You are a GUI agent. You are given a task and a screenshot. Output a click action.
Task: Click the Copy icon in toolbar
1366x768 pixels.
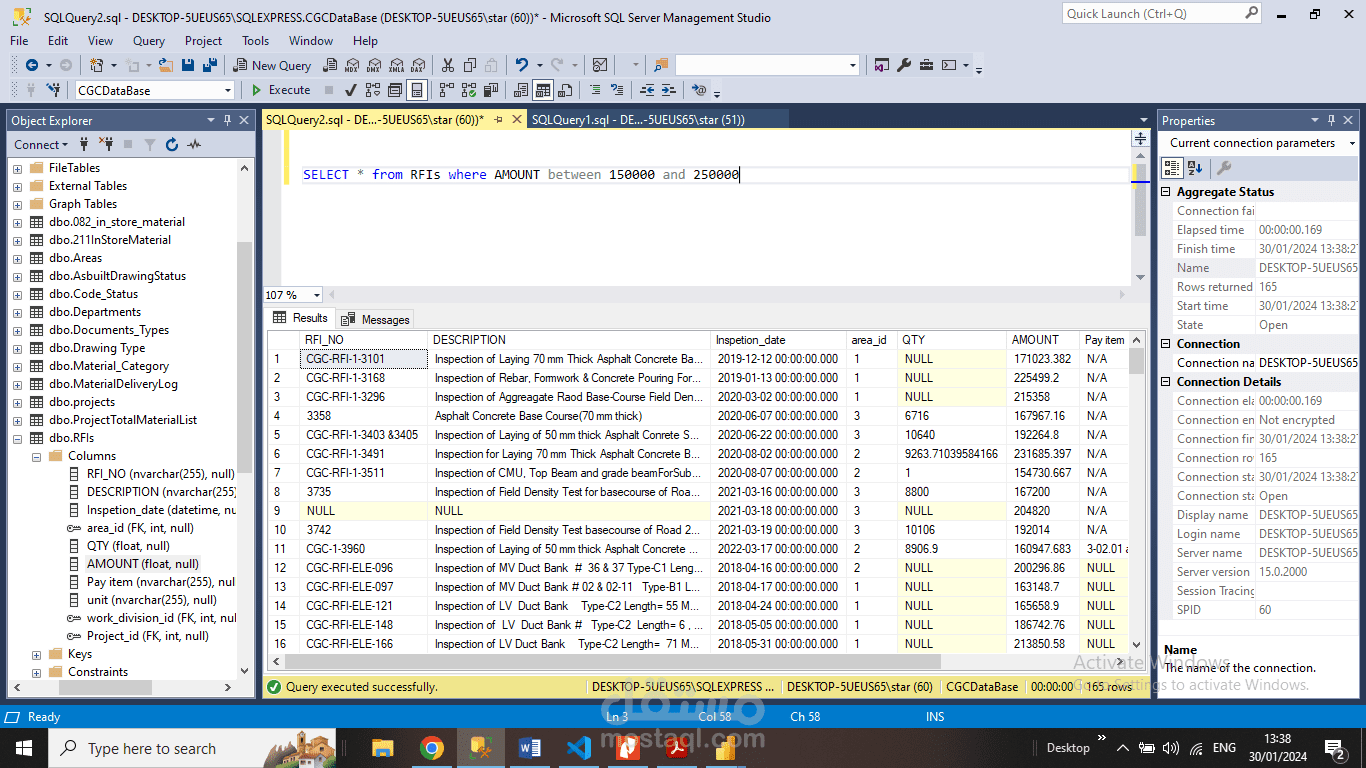click(469, 65)
